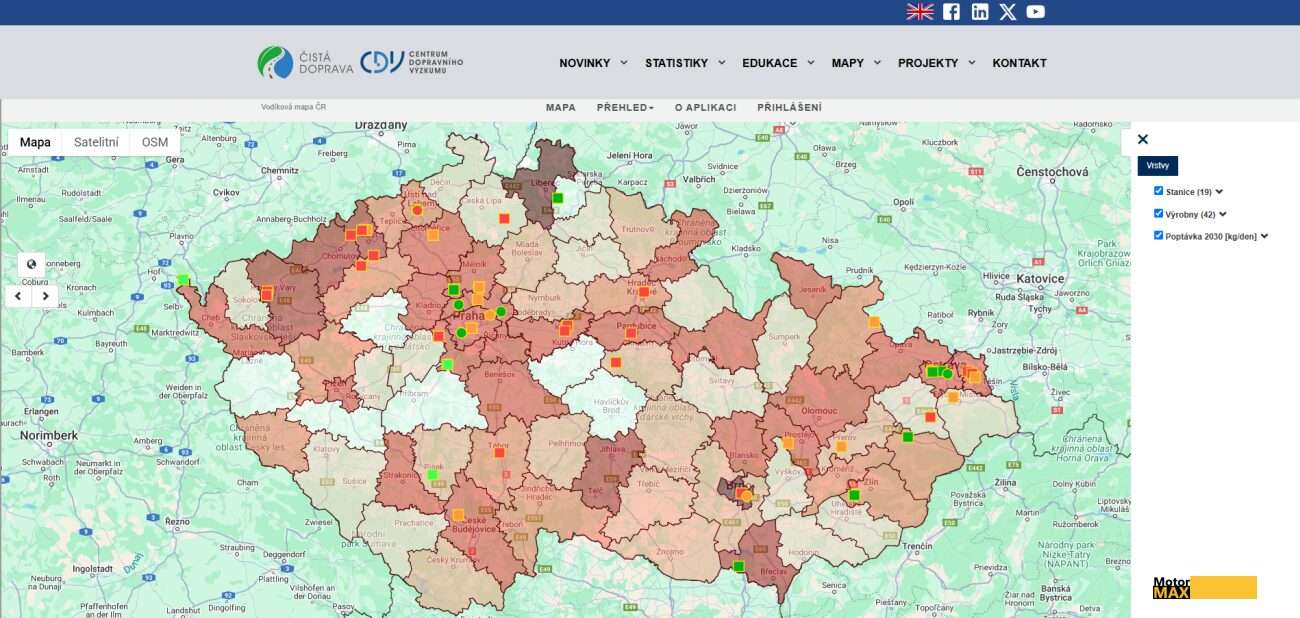Open the LinkedIn profile icon
This screenshot has width=1300, height=618.
(x=980, y=12)
